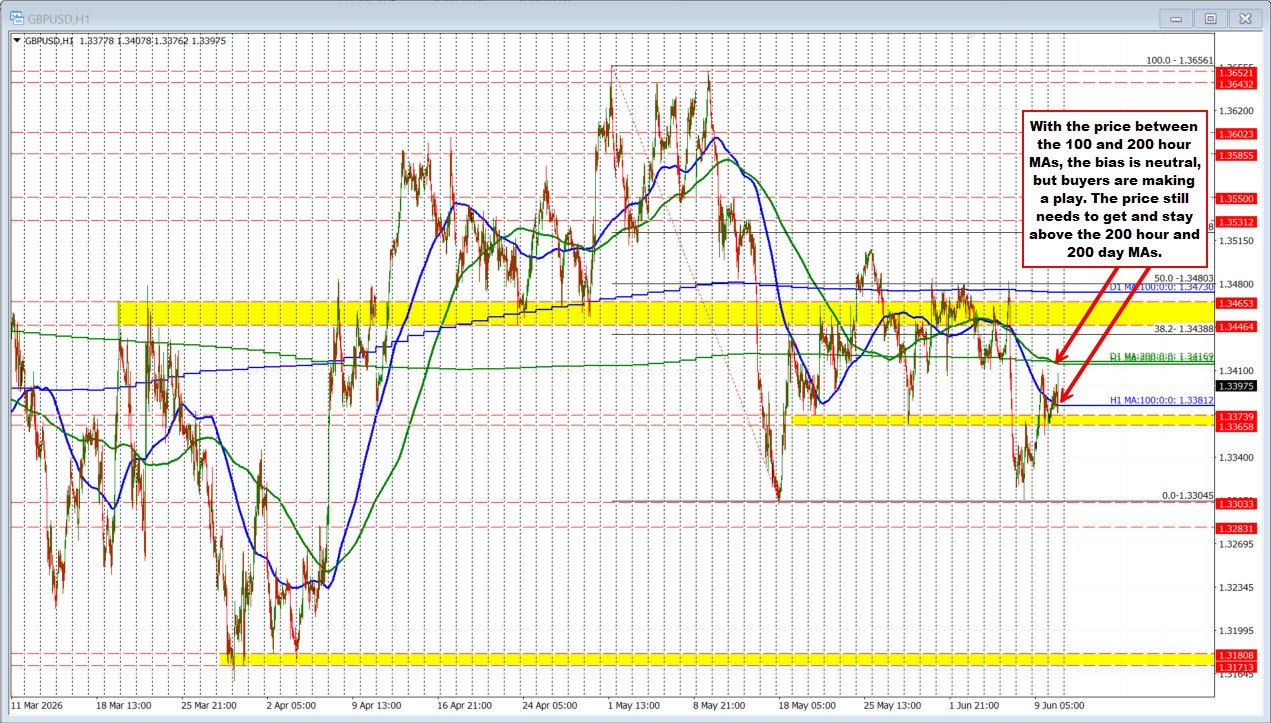Click the red price tag 1.35500
Image resolution: width=1271 pixels, height=723 pixels.
click(1235, 199)
